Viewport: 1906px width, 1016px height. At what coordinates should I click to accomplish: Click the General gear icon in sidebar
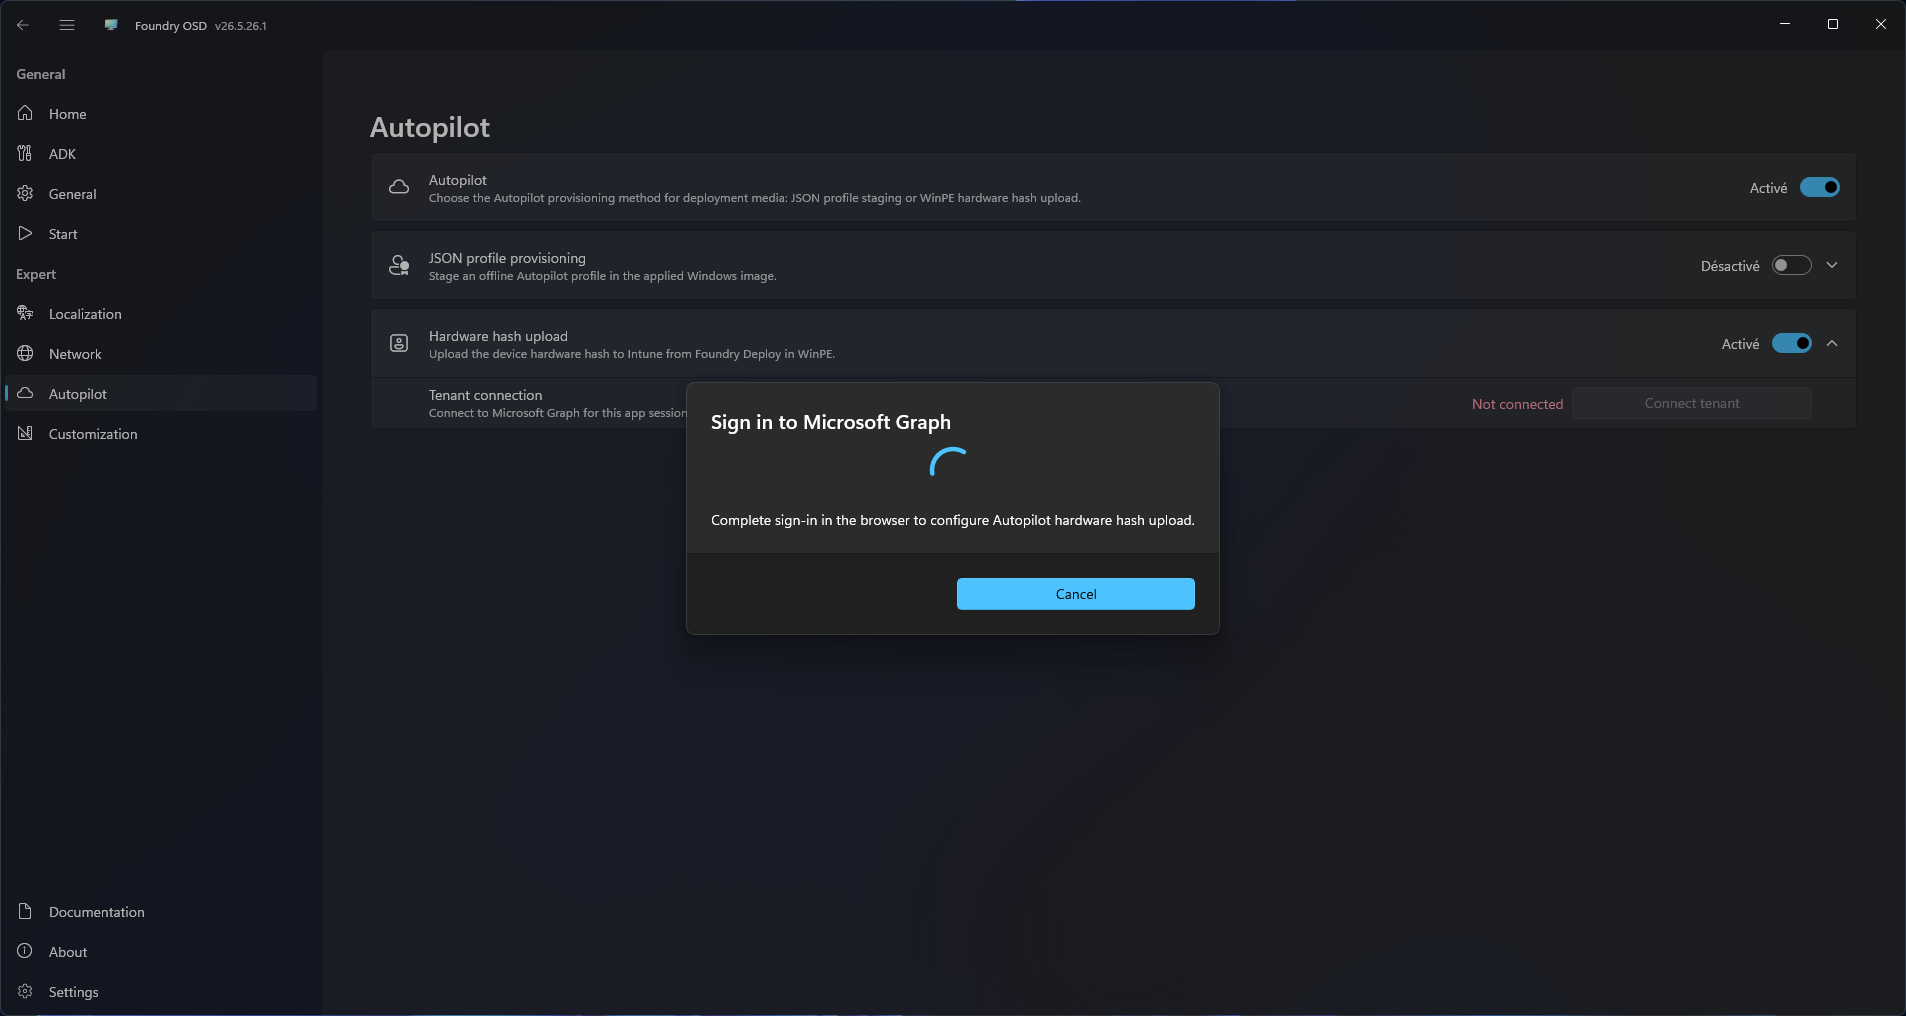[25, 193]
